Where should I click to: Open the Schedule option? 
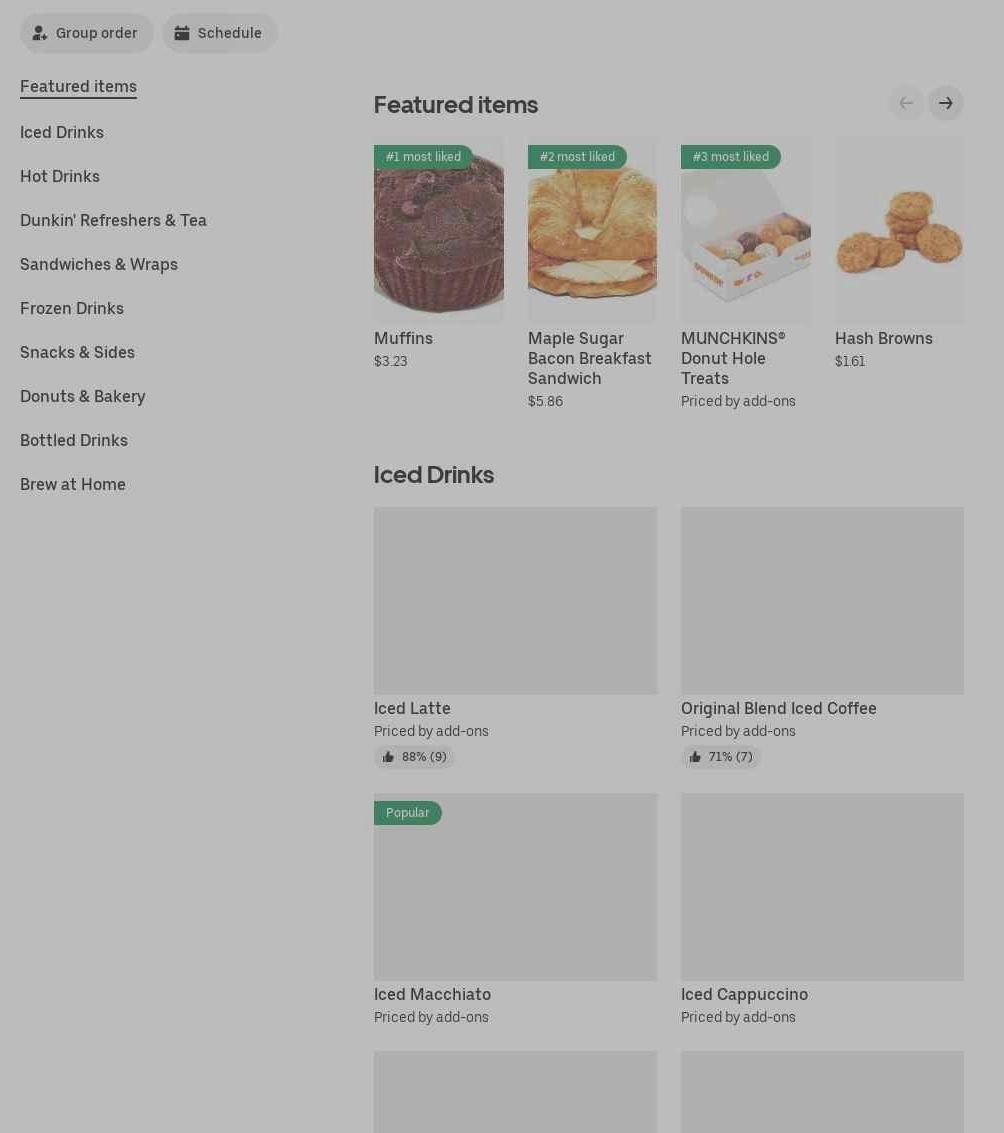click(x=219, y=33)
